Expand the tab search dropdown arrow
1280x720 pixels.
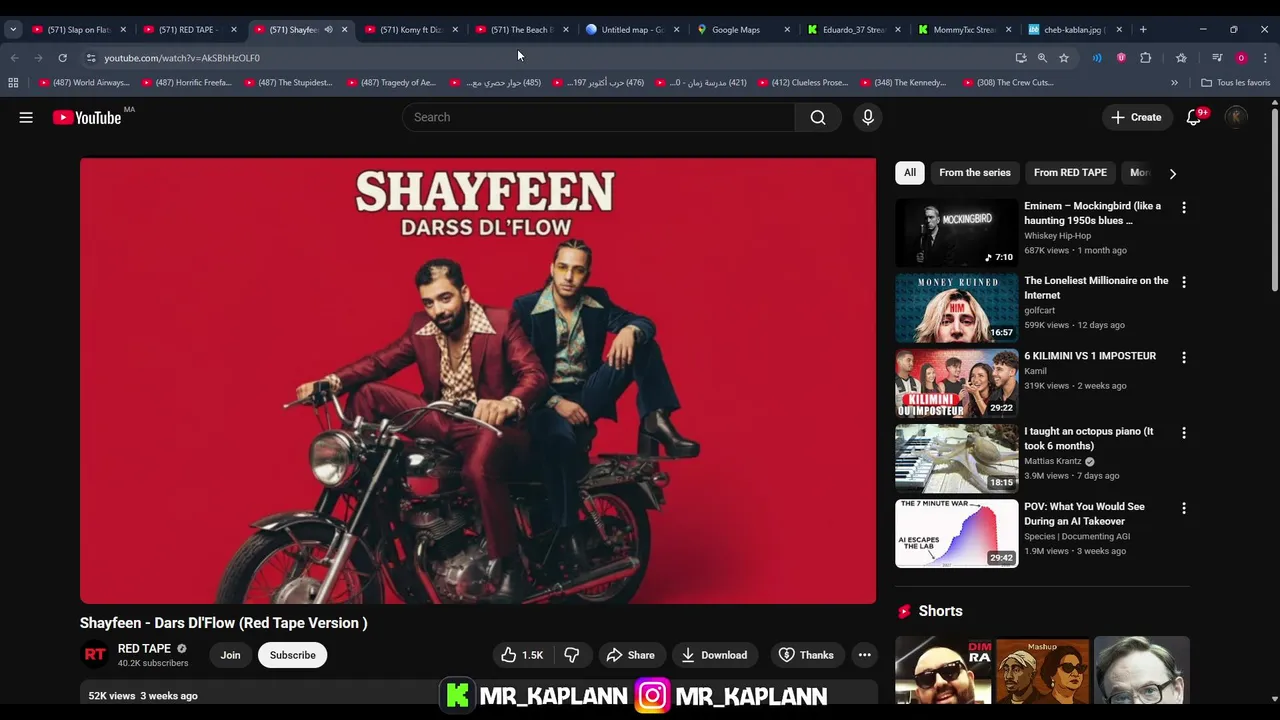click(x=13, y=29)
